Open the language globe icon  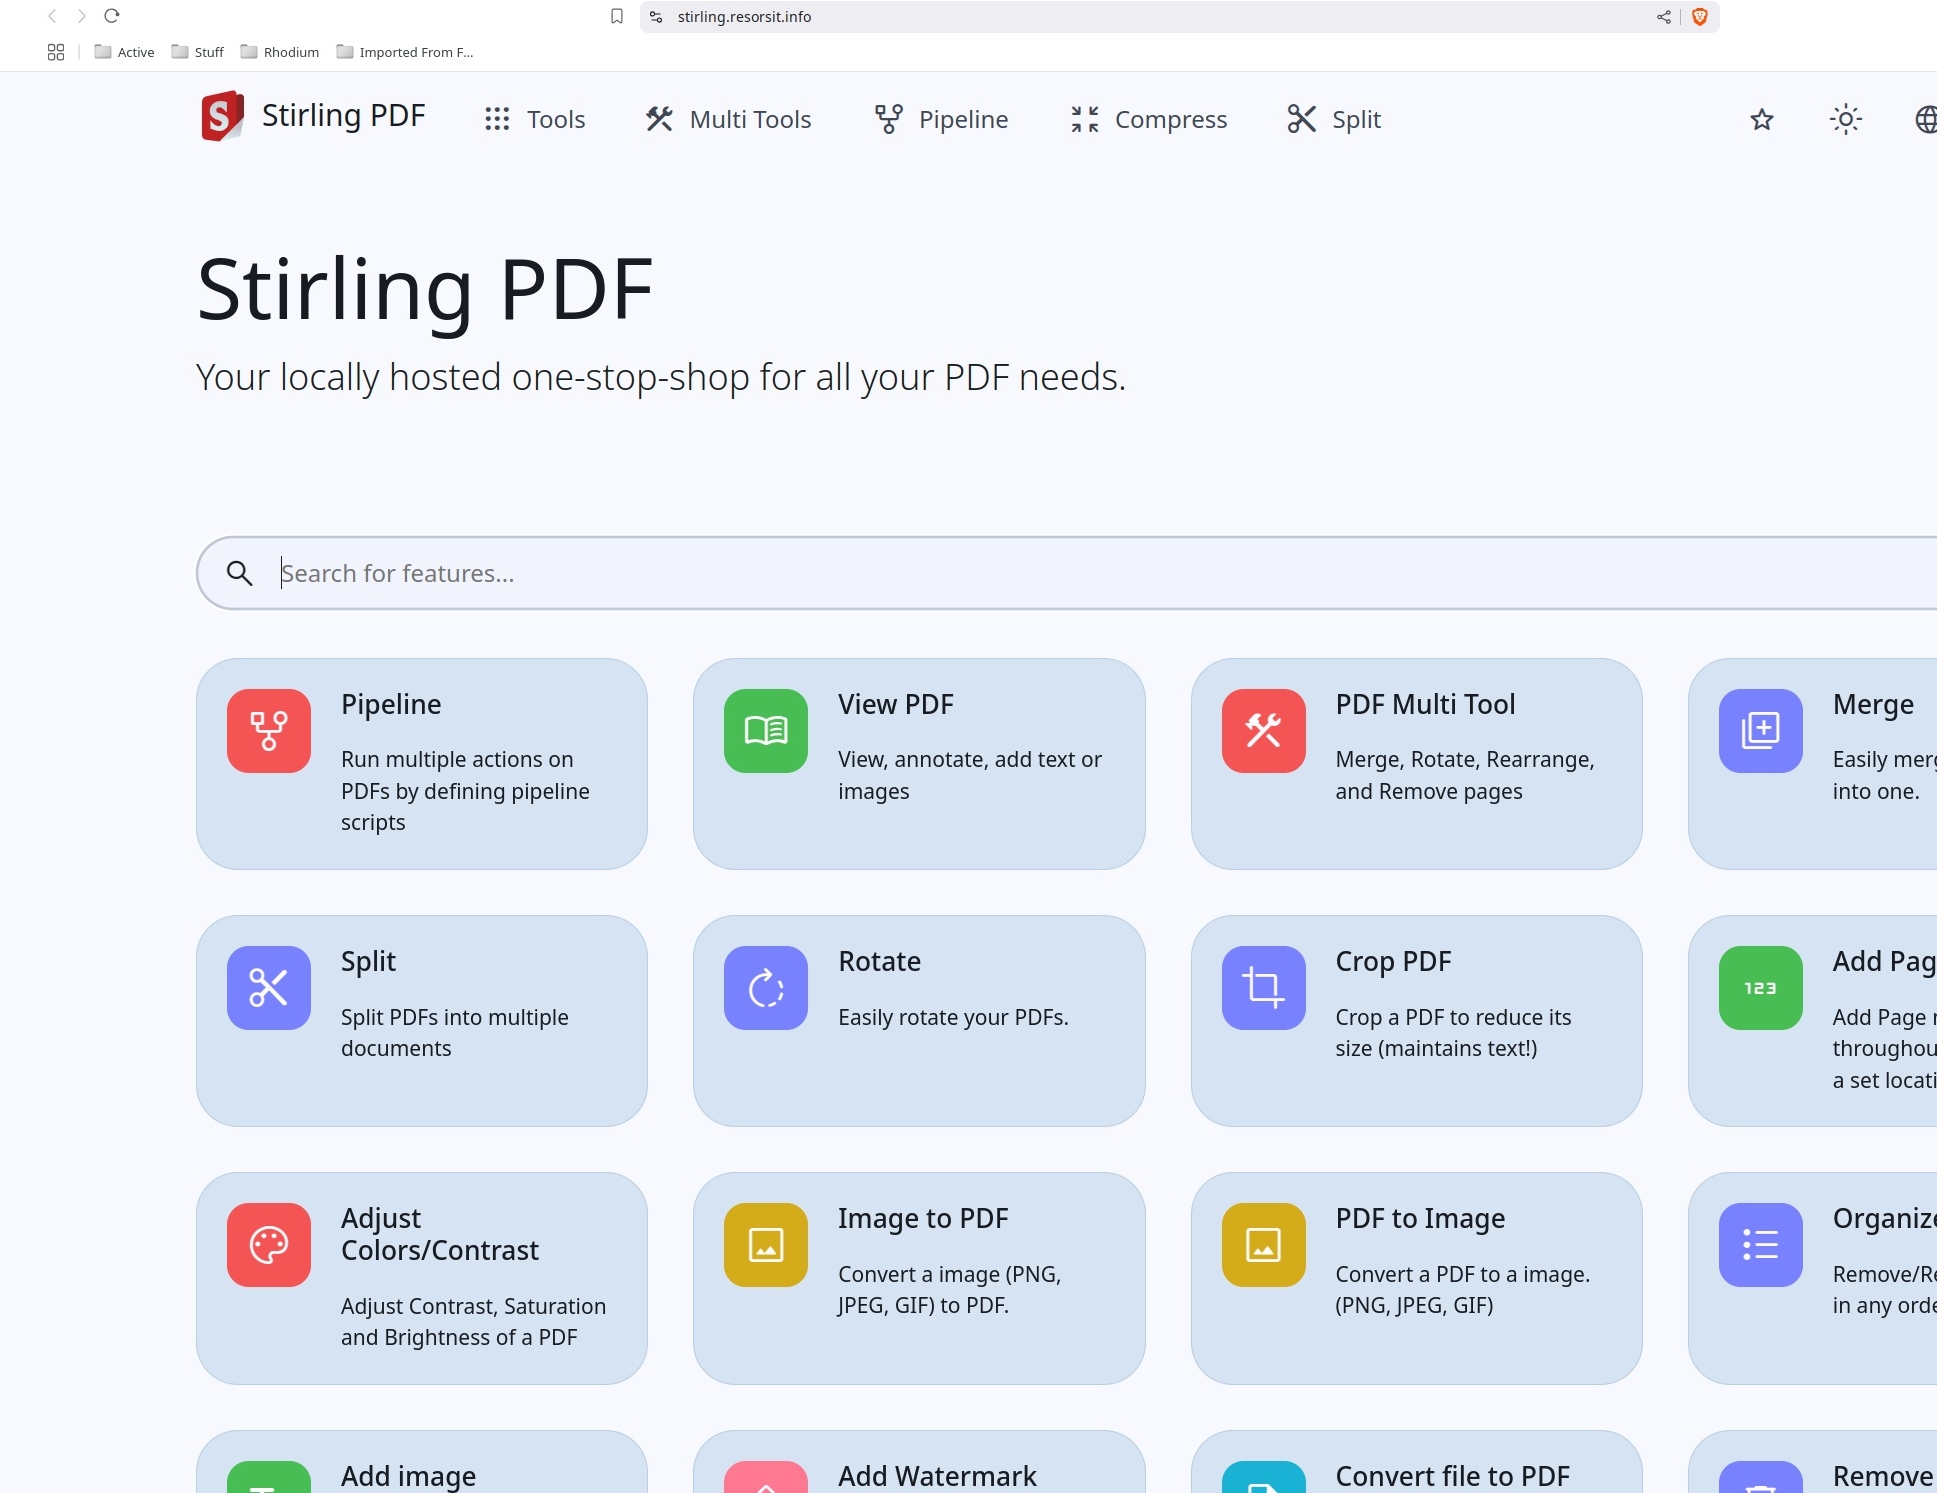pos(1925,120)
